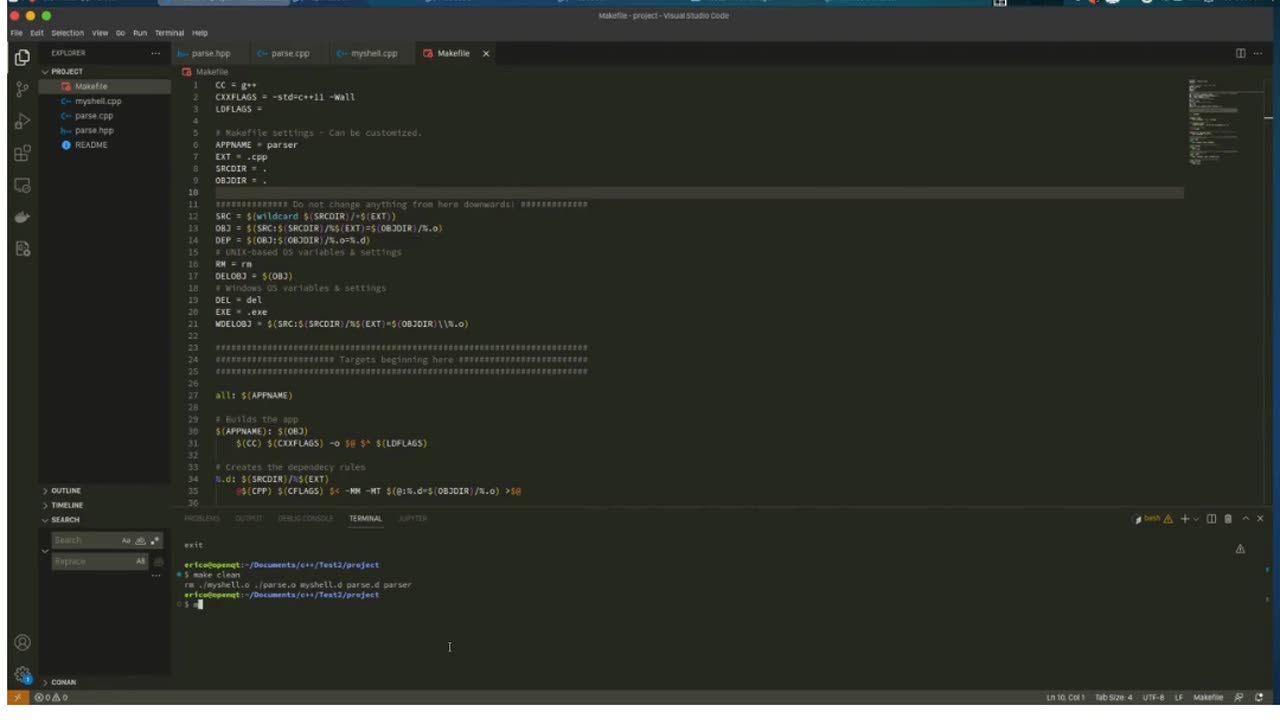Open the Explorer view in activity bar
This screenshot has height=720, width=1280.
coord(22,58)
